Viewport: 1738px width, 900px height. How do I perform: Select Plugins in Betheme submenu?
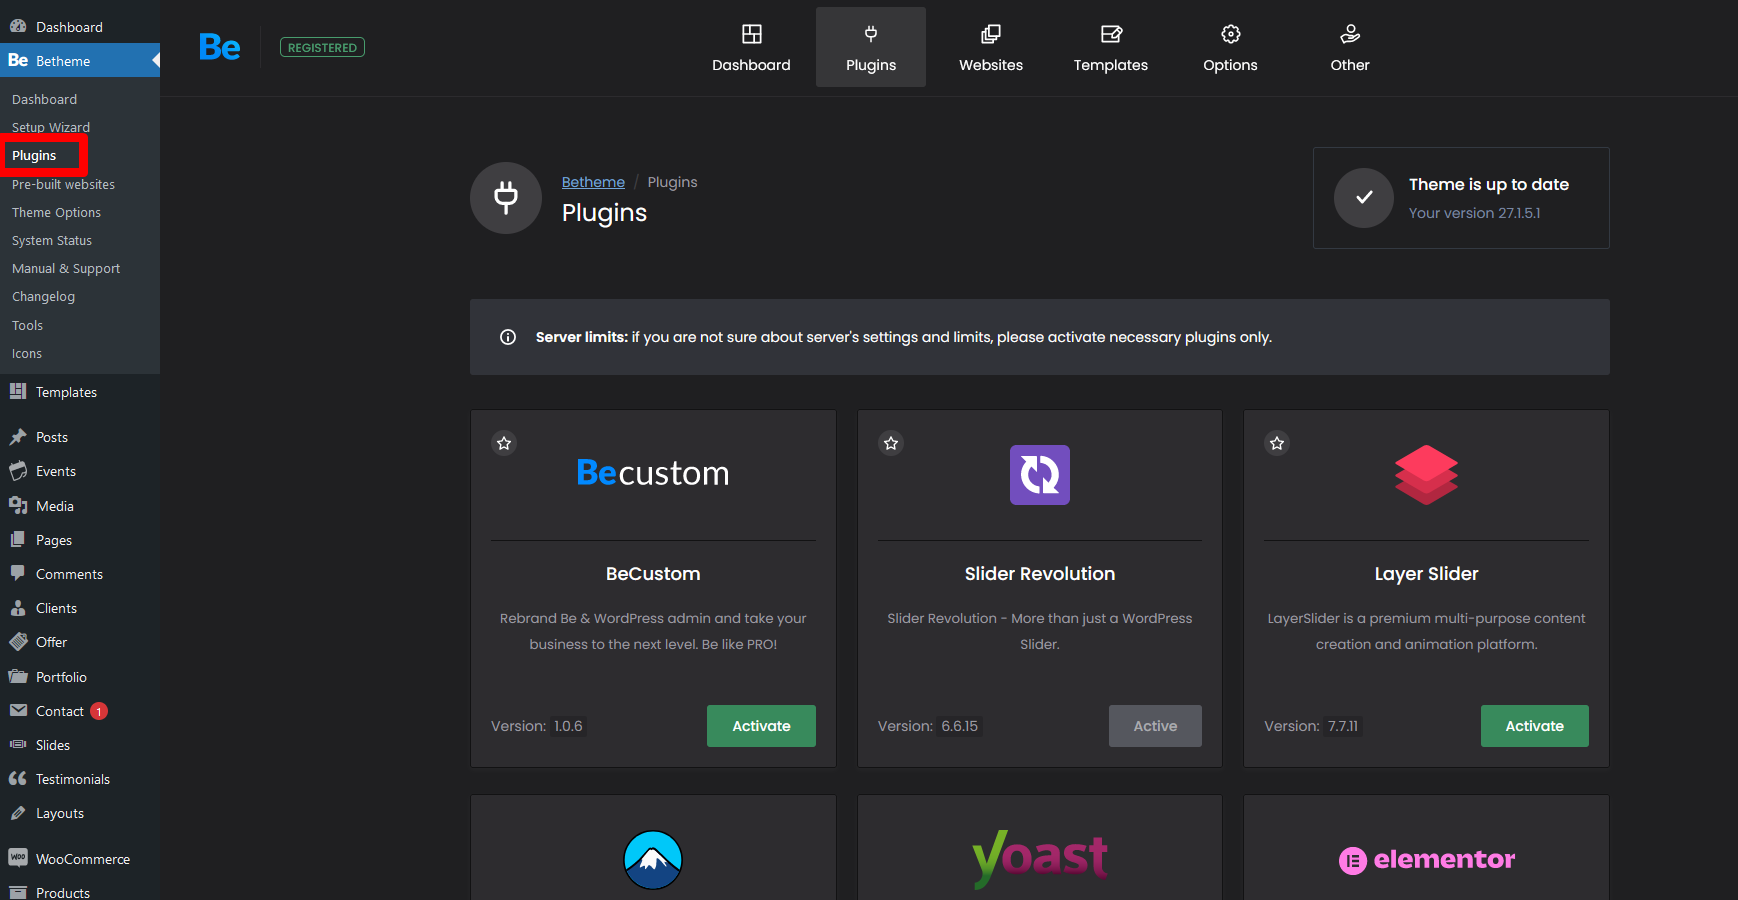pos(34,156)
